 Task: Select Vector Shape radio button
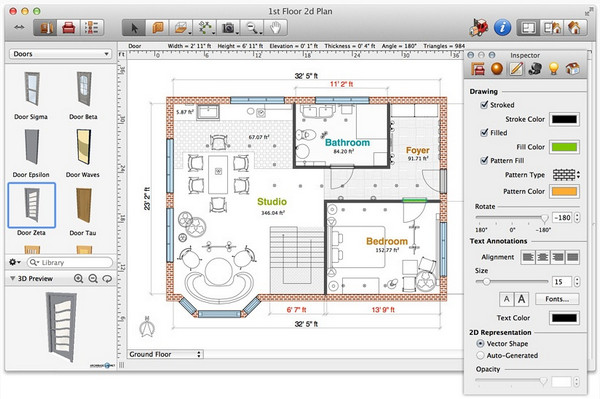pos(480,344)
